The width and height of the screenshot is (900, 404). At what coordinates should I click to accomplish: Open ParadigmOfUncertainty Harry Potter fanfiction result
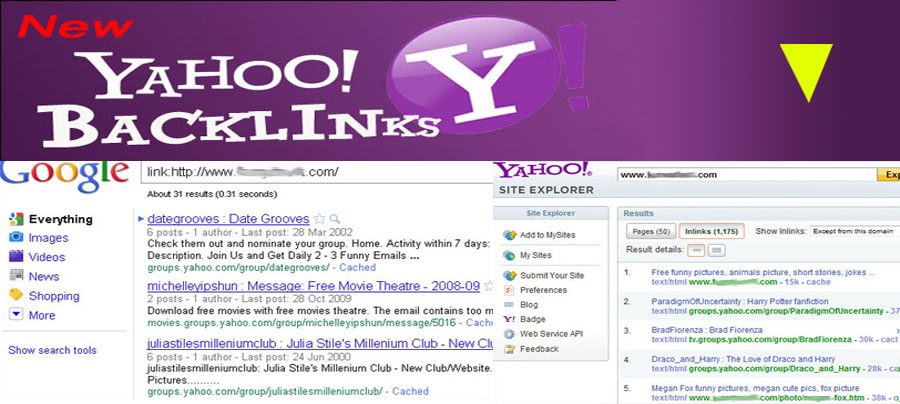[740, 301]
